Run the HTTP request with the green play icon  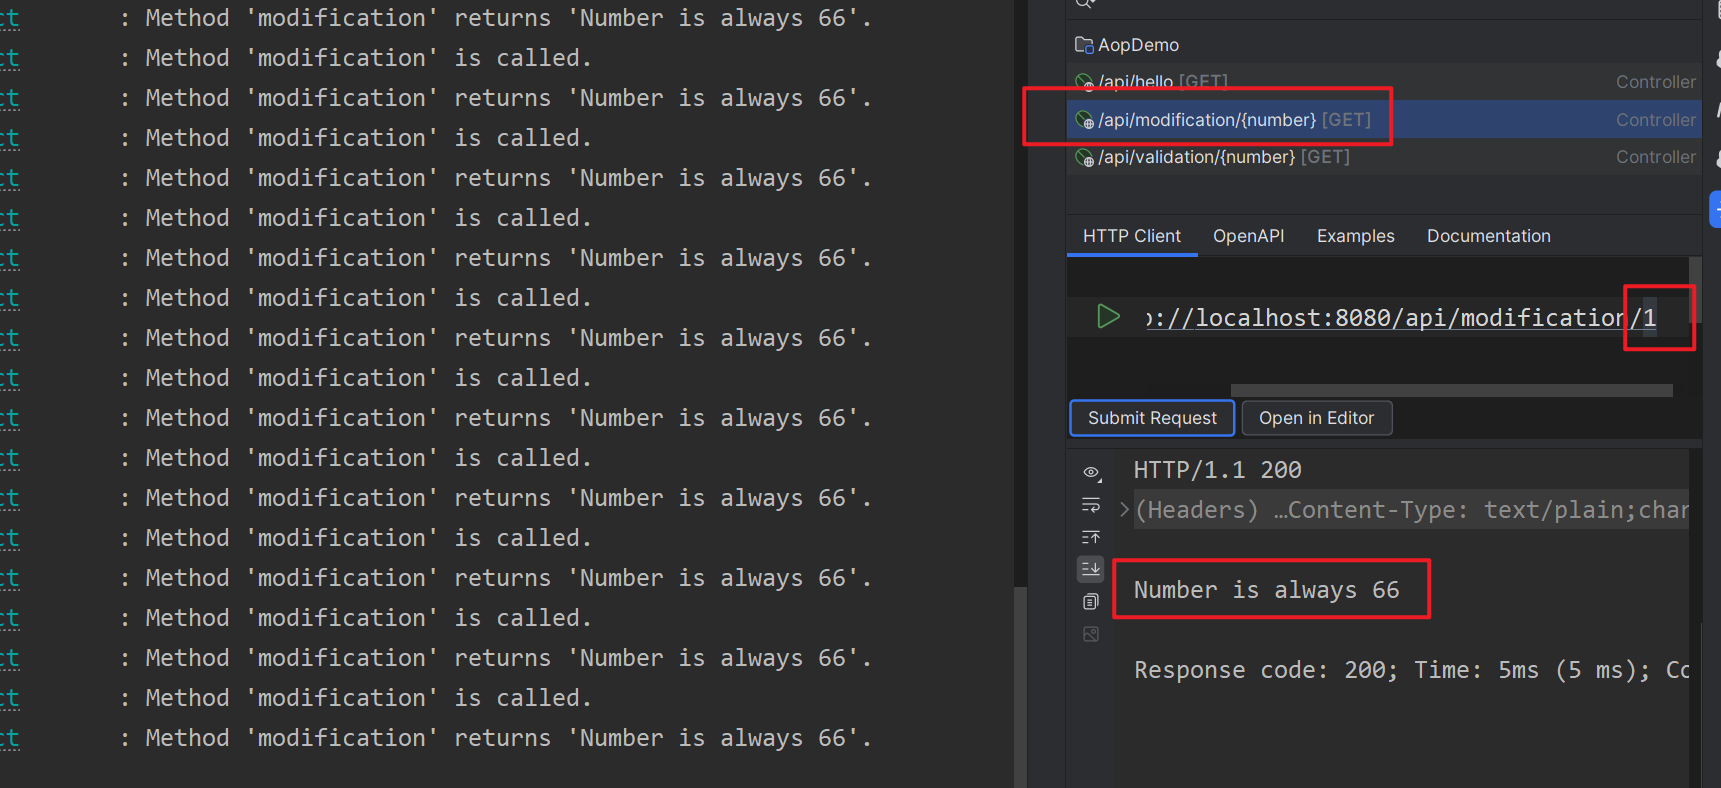[x=1108, y=317]
